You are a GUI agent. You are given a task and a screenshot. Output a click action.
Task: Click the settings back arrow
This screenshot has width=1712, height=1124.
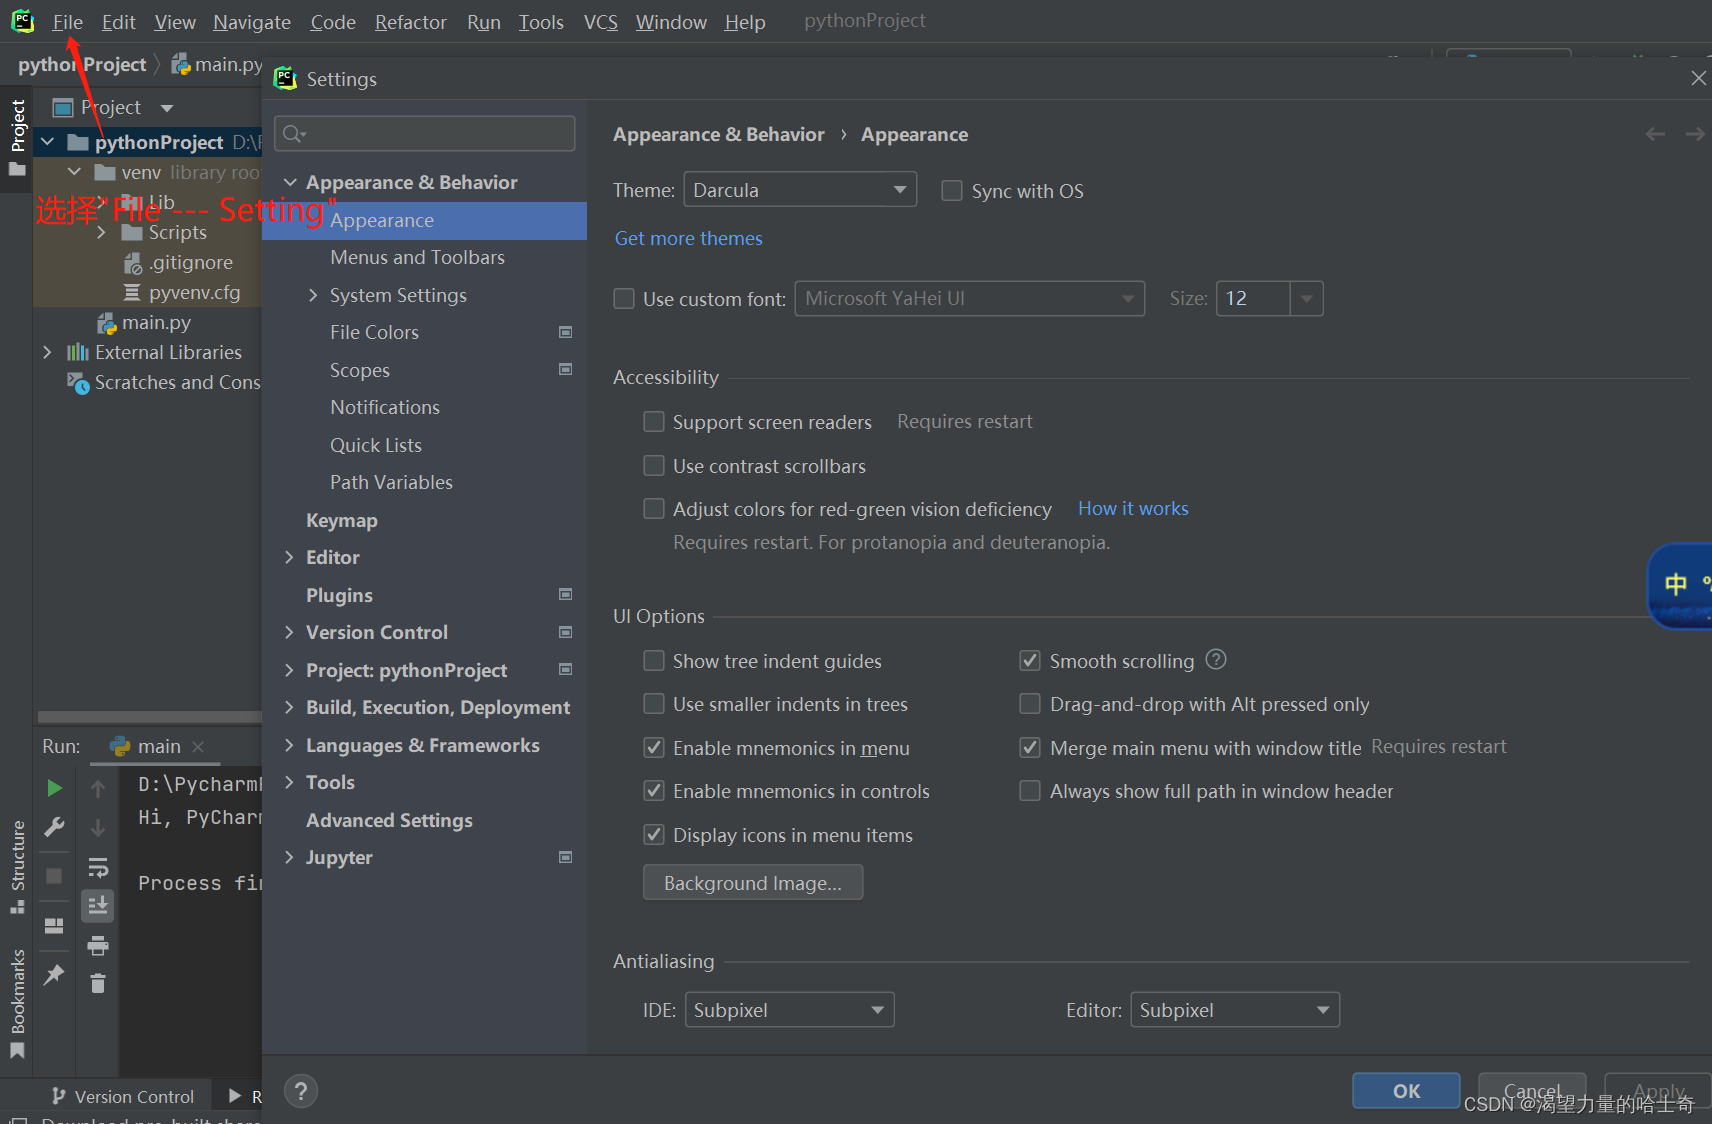(1655, 134)
